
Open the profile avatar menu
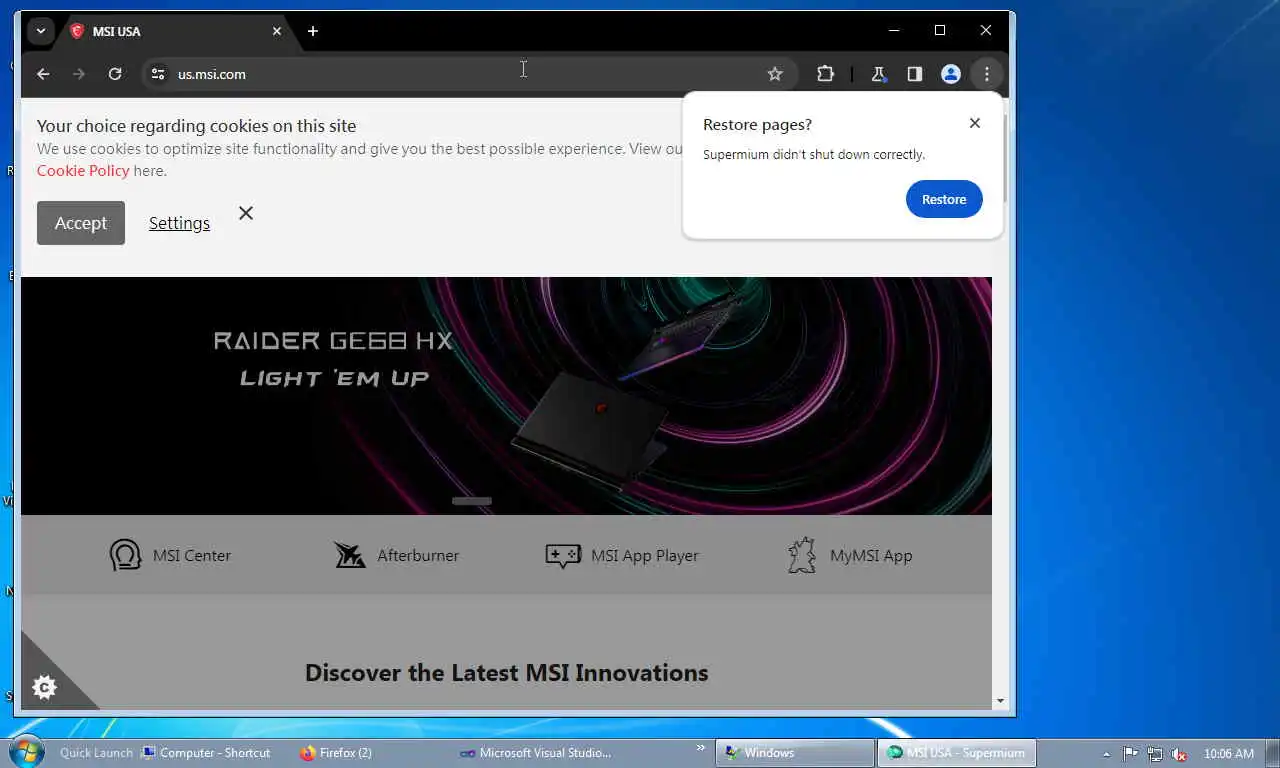click(x=951, y=74)
